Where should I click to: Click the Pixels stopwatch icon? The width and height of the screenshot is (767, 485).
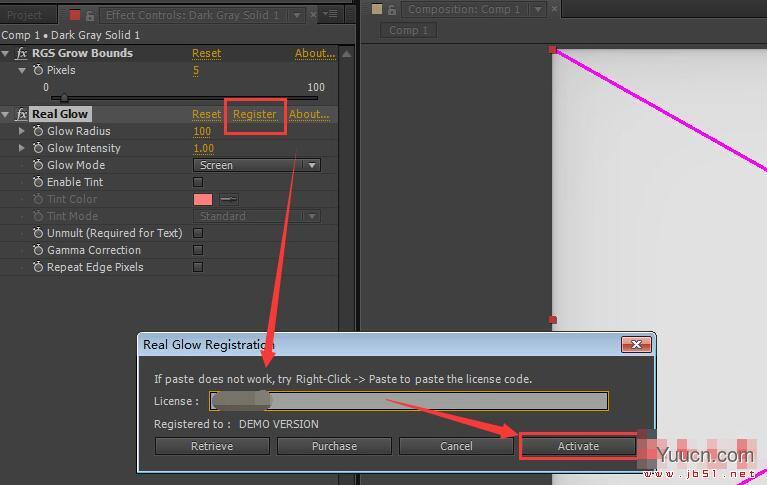coord(38,70)
